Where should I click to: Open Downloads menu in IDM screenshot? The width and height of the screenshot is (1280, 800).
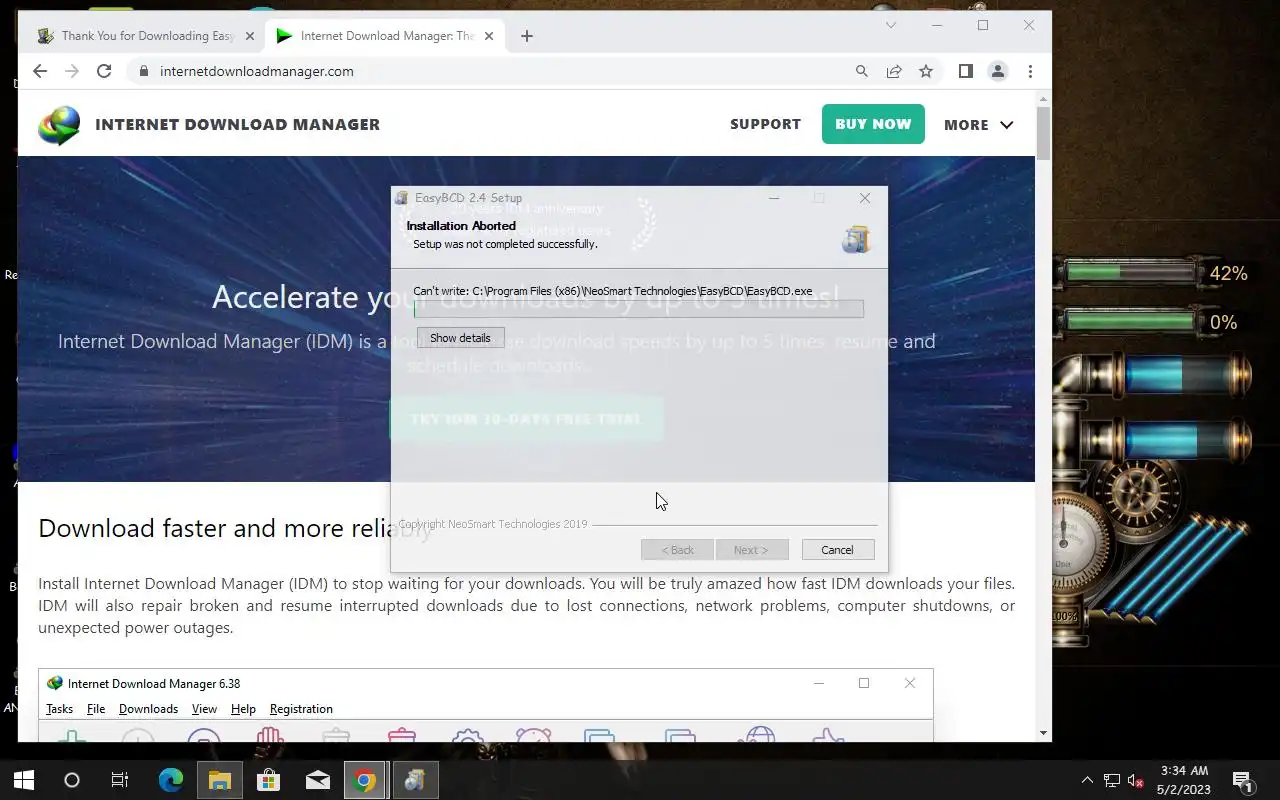(x=148, y=709)
